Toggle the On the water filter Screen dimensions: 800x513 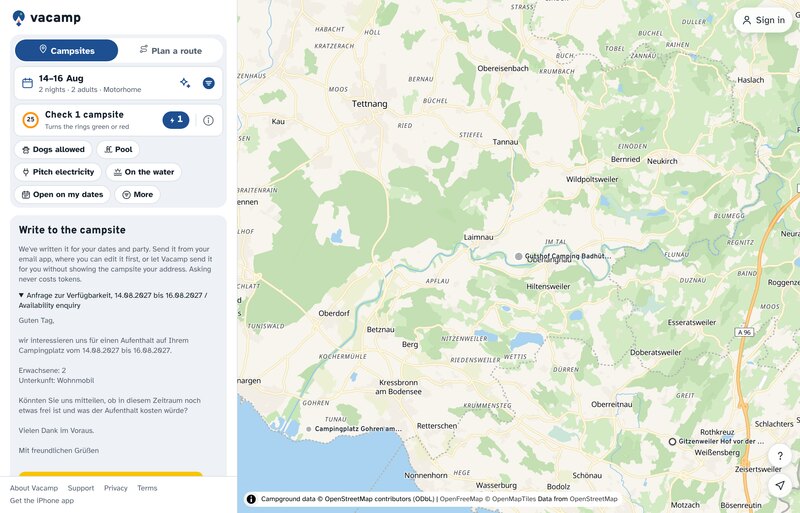143,172
